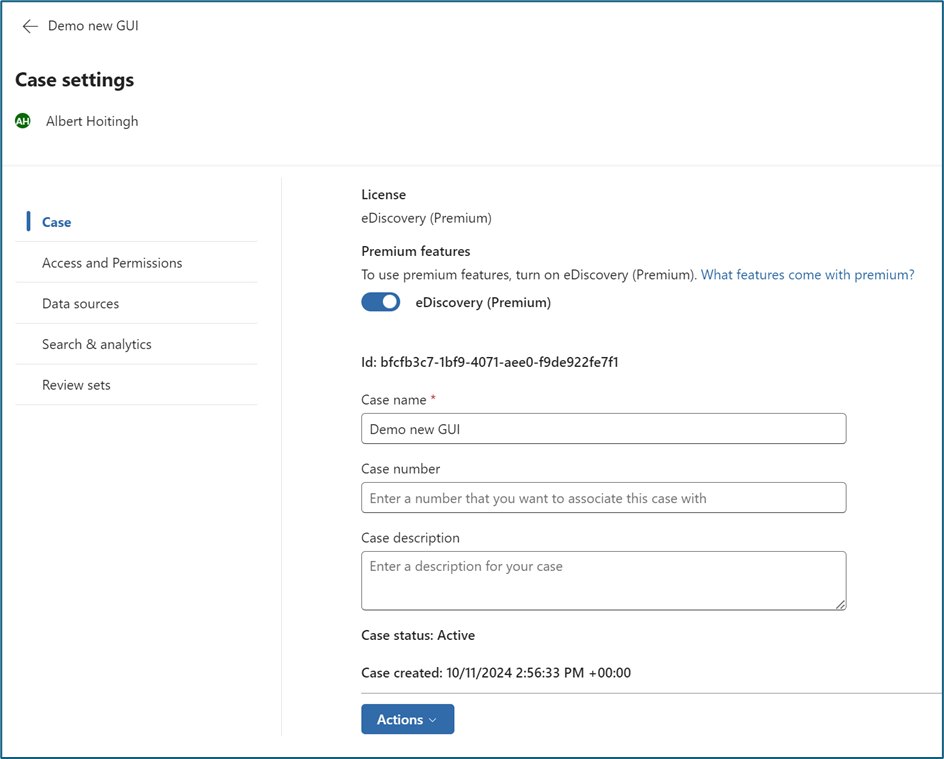
Task: Open the Access and Permissions section
Action: coord(112,263)
